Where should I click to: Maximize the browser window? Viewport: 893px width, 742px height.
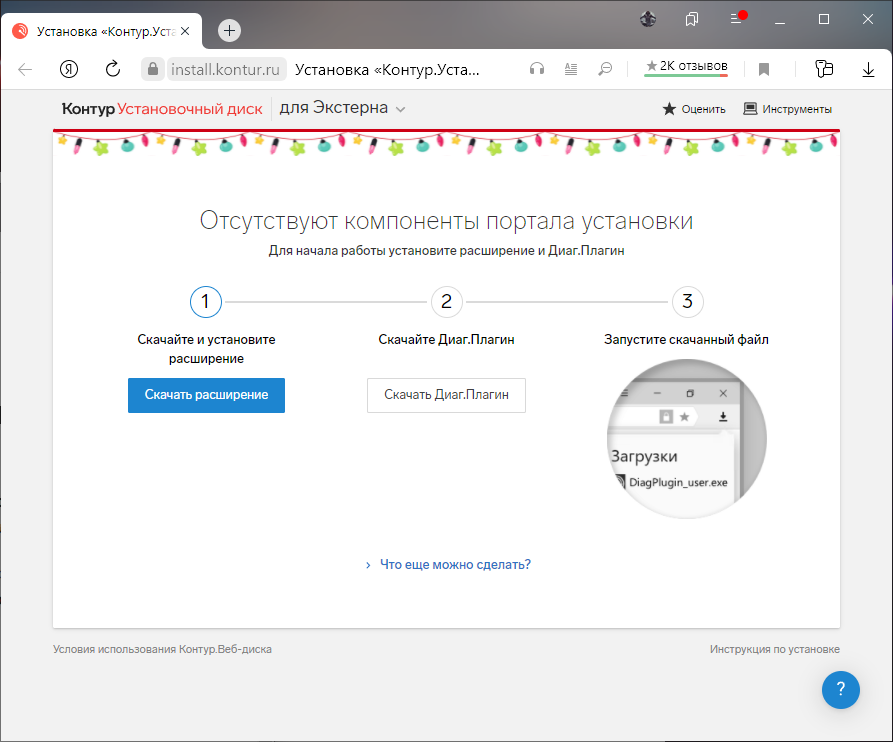[824, 19]
